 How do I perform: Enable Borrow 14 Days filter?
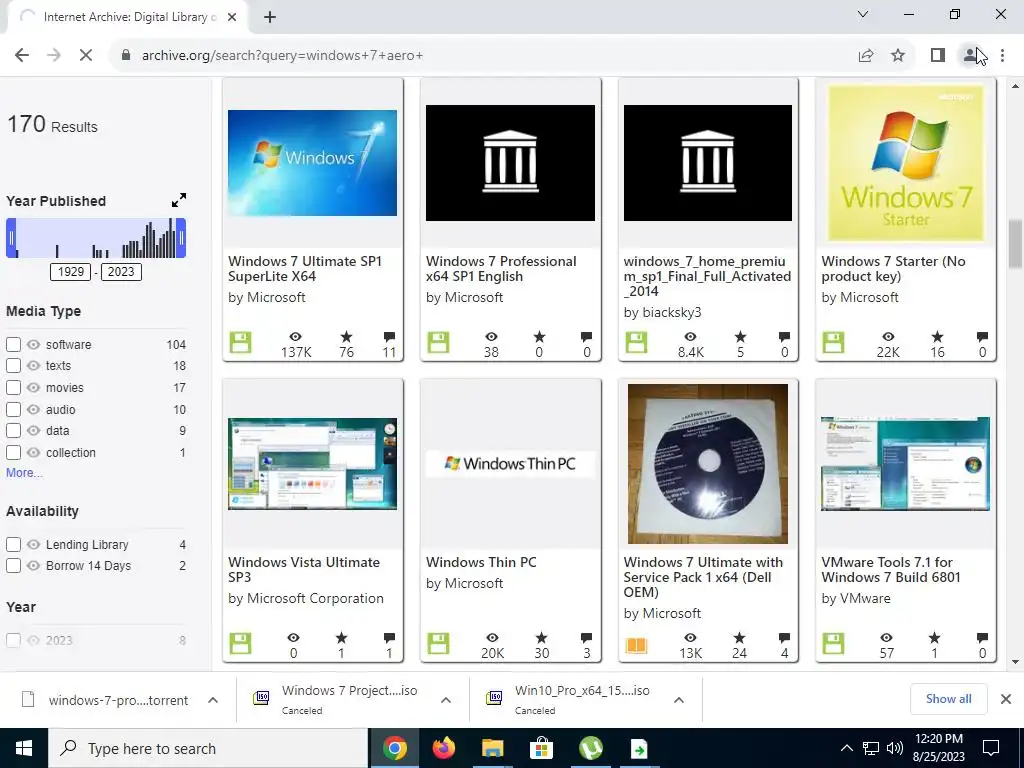pos(13,566)
